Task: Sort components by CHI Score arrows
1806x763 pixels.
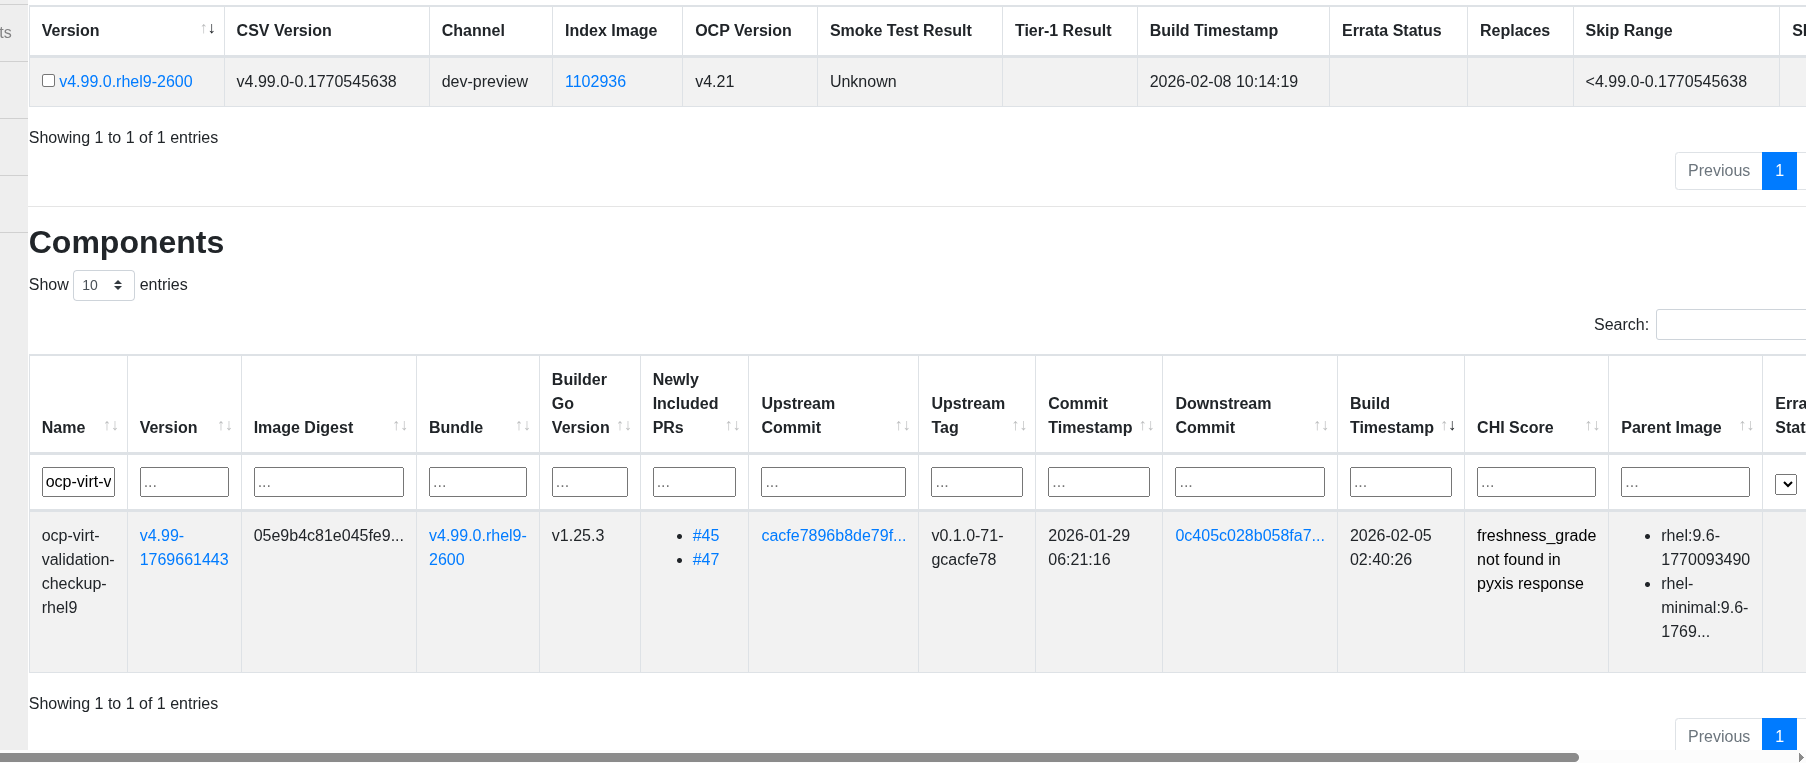Action: tap(1592, 427)
